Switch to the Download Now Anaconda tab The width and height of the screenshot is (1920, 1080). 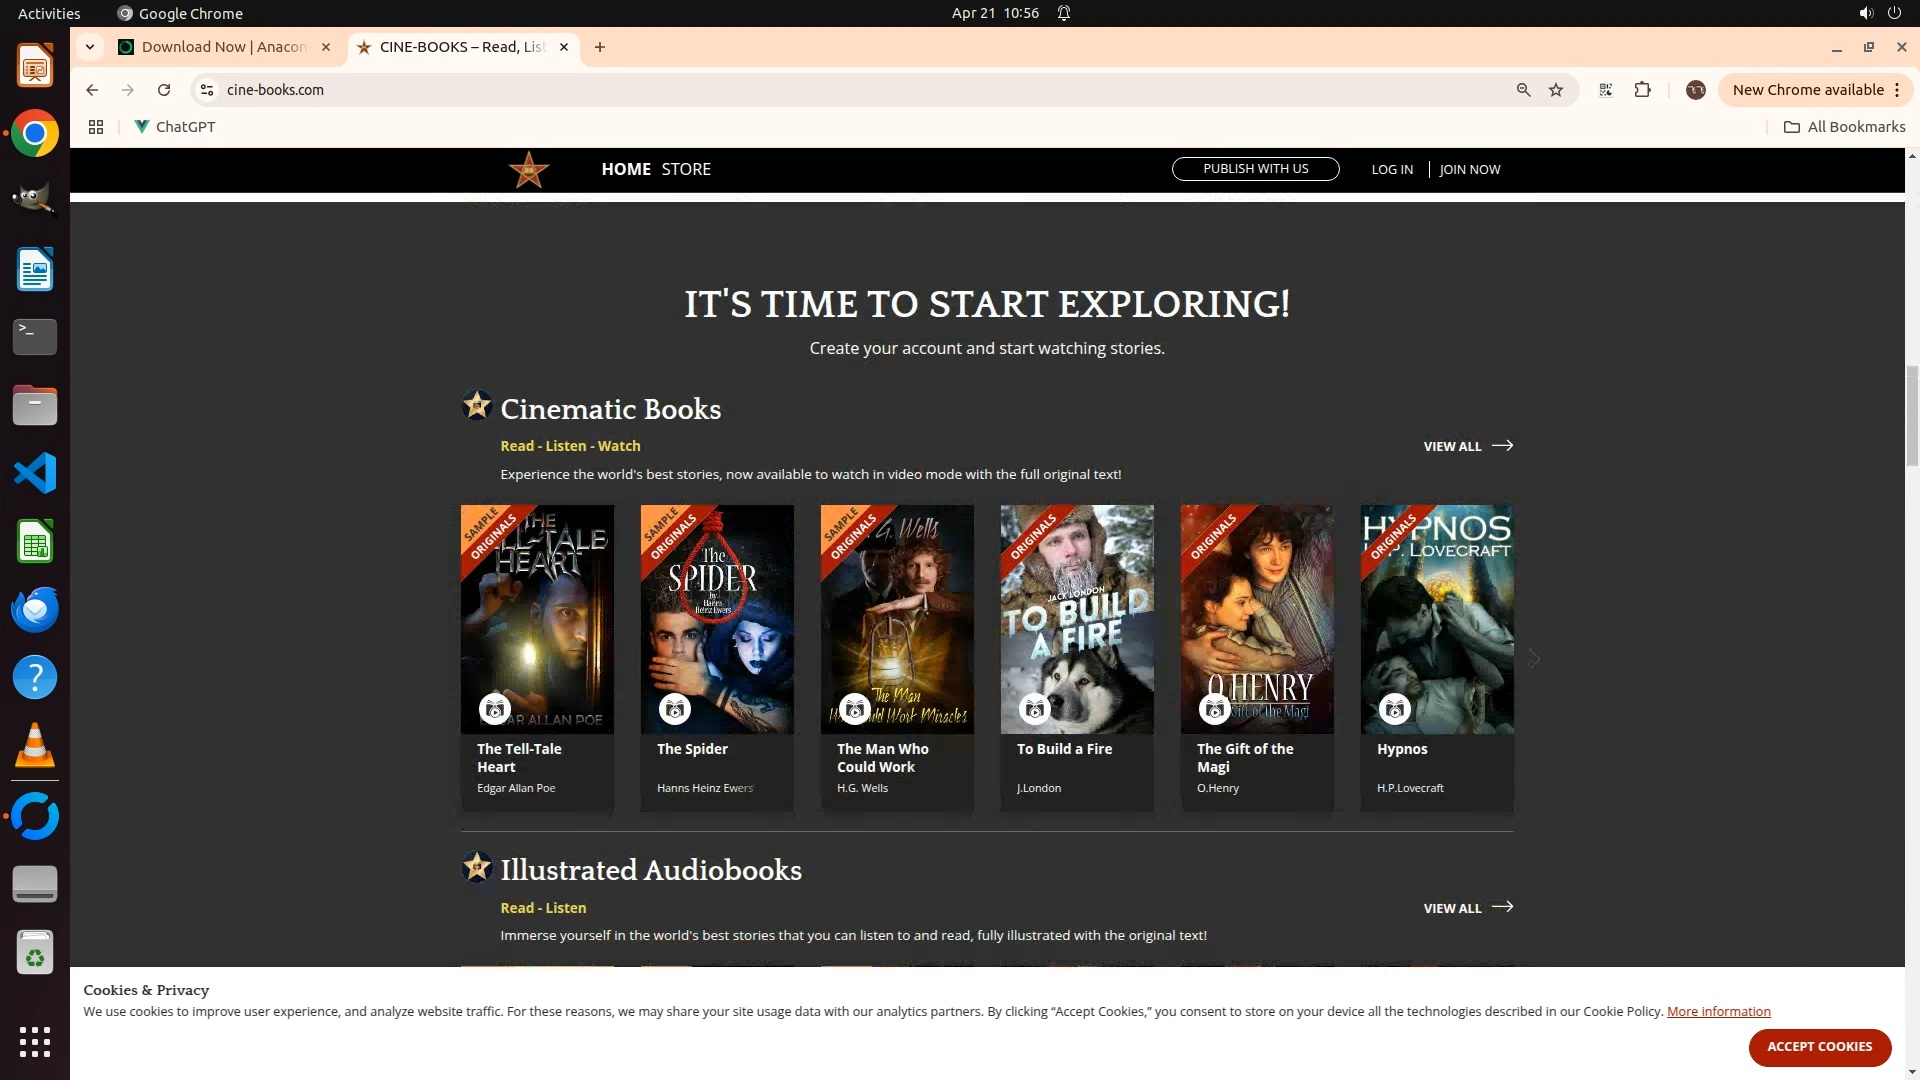(224, 47)
